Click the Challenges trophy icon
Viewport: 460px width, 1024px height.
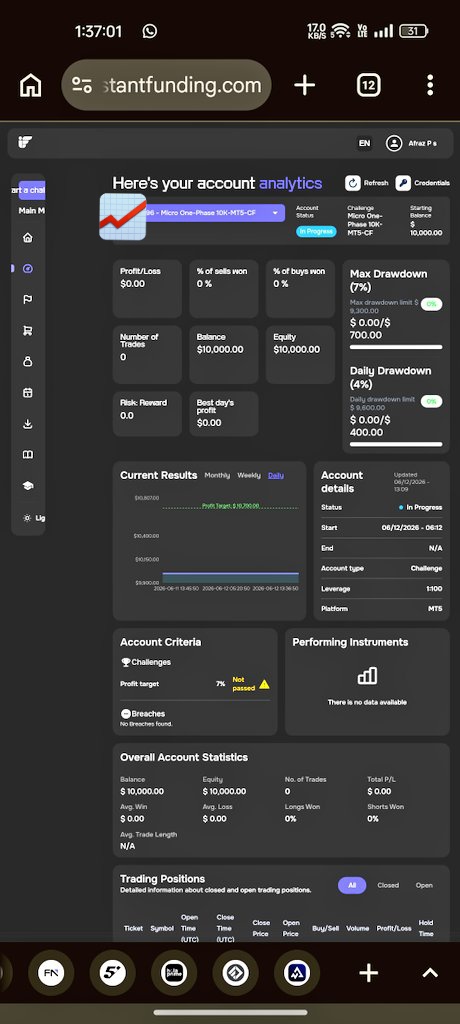125,662
